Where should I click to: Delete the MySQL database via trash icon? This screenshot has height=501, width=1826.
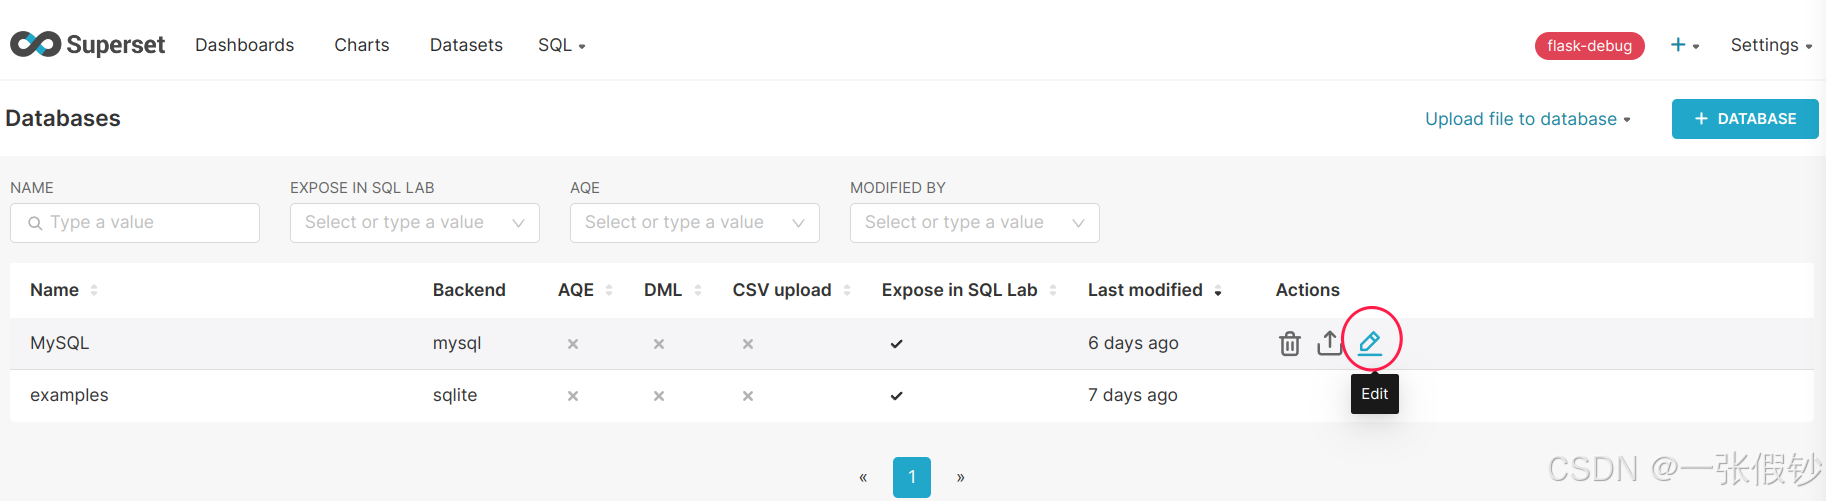point(1289,344)
